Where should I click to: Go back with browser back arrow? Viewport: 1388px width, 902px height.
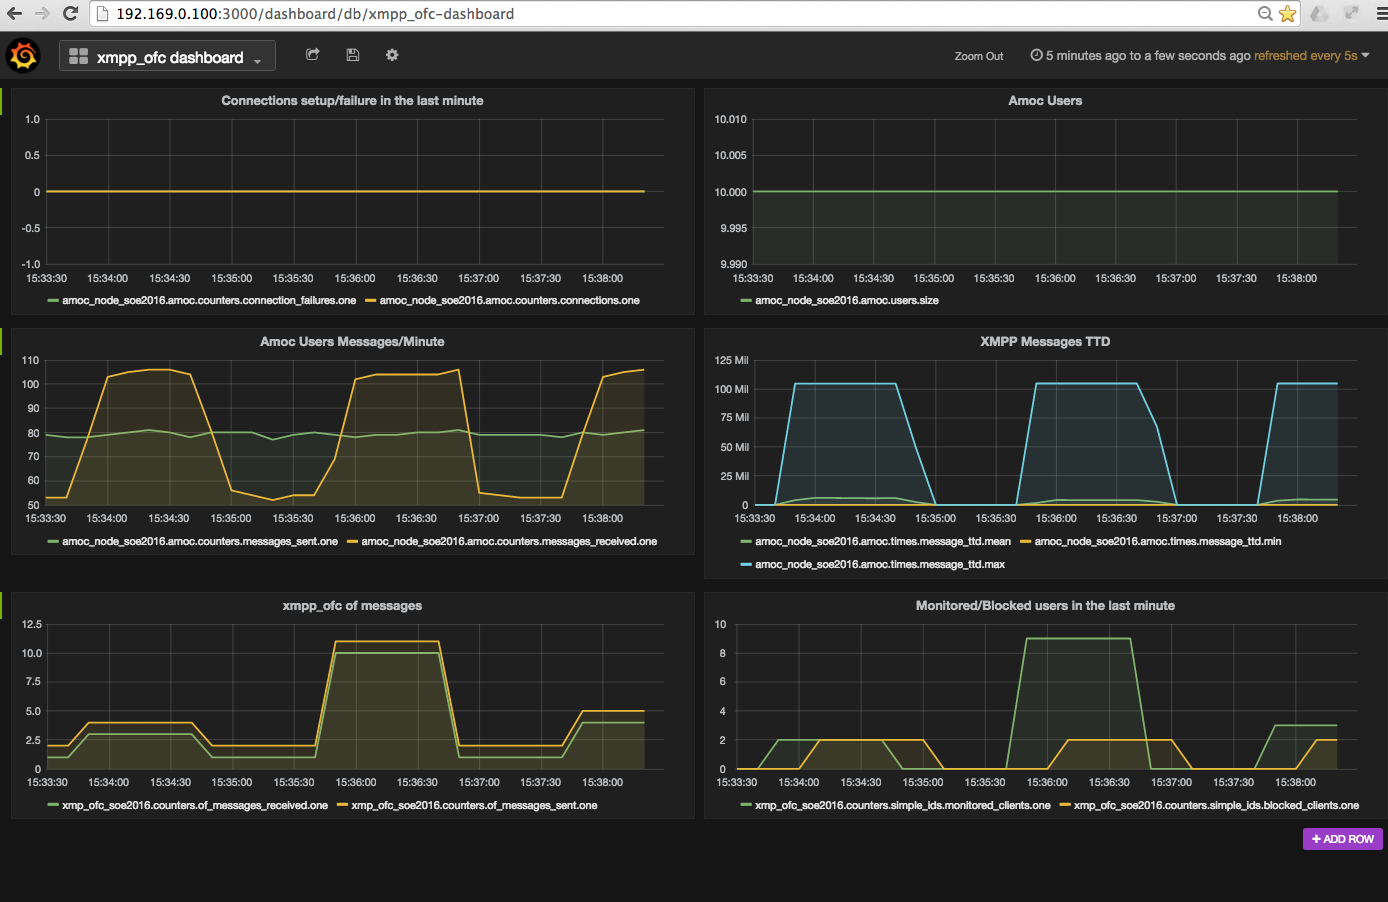pos(14,14)
